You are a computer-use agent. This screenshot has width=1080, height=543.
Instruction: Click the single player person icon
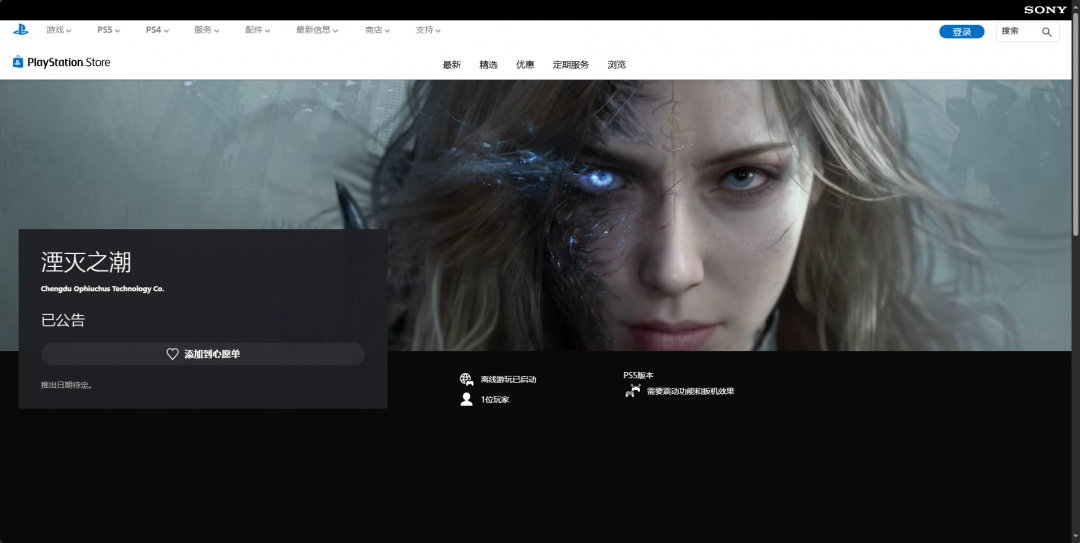pos(466,399)
